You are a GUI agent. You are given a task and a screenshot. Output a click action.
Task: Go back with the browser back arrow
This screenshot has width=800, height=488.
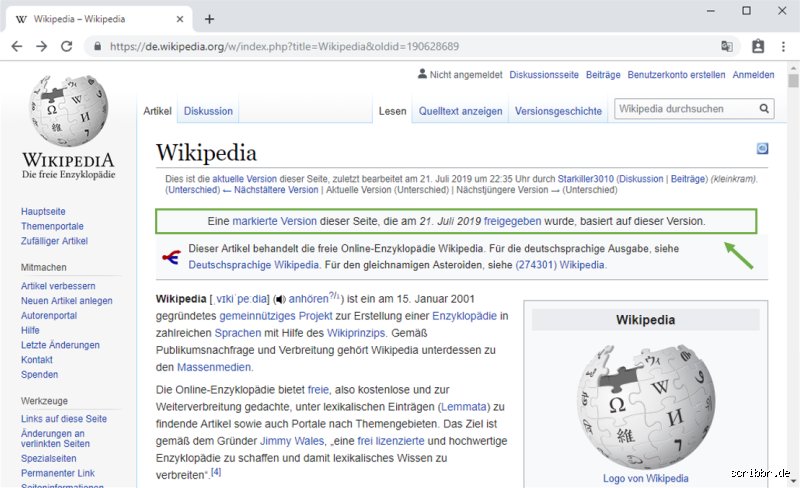(x=16, y=46)
